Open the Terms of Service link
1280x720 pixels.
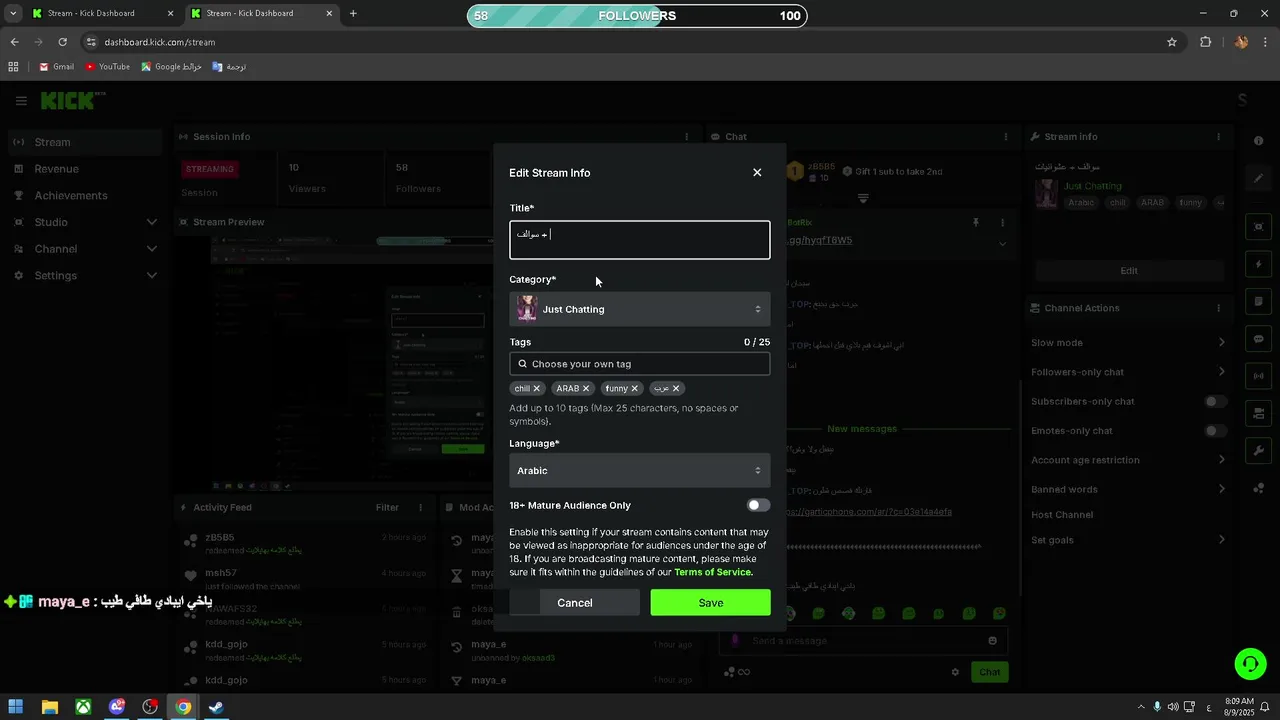click(713, 573)
